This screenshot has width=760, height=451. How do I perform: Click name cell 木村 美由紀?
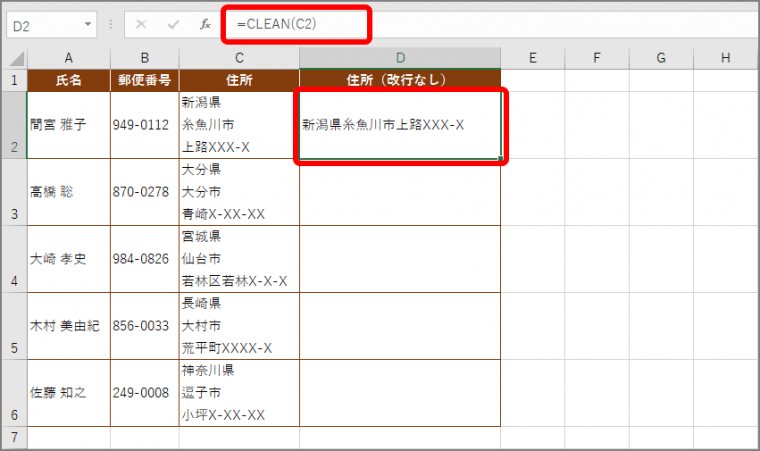[69, 326]
